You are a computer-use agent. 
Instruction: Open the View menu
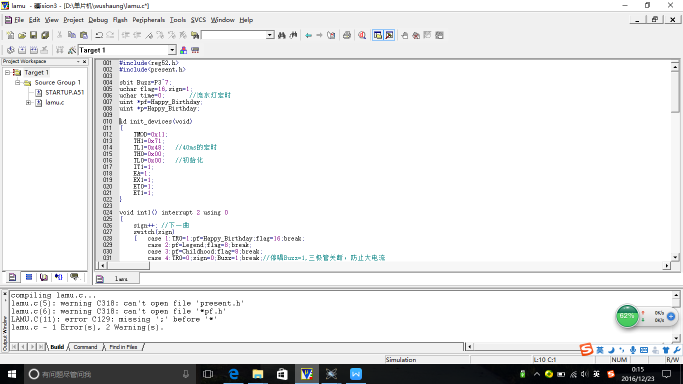51,20
